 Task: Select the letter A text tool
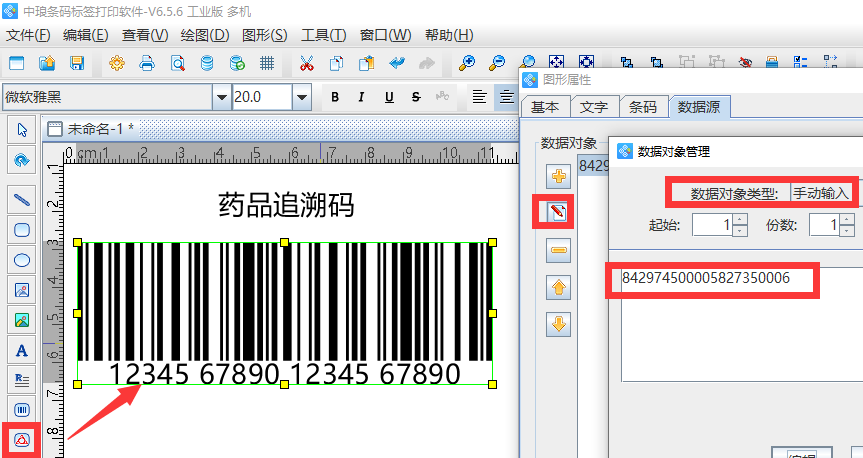[22, 350]
